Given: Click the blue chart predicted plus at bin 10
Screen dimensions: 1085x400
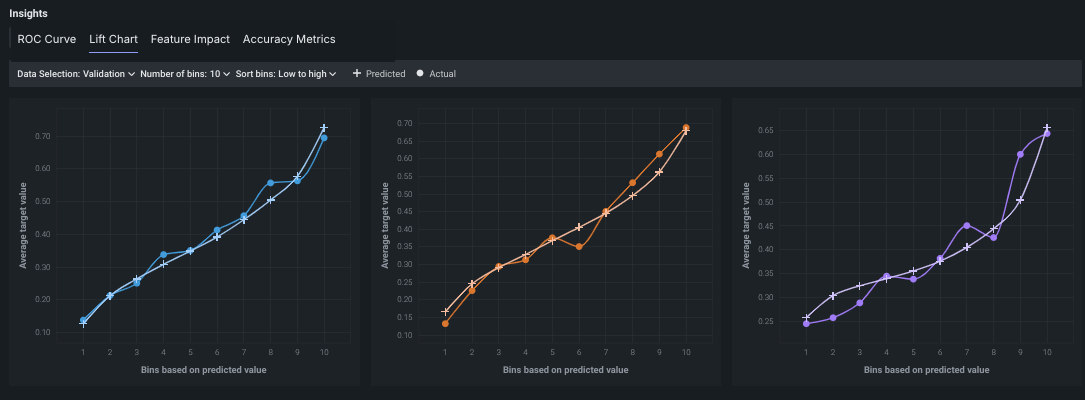Looking at the screenshot, I should [324, 128].
